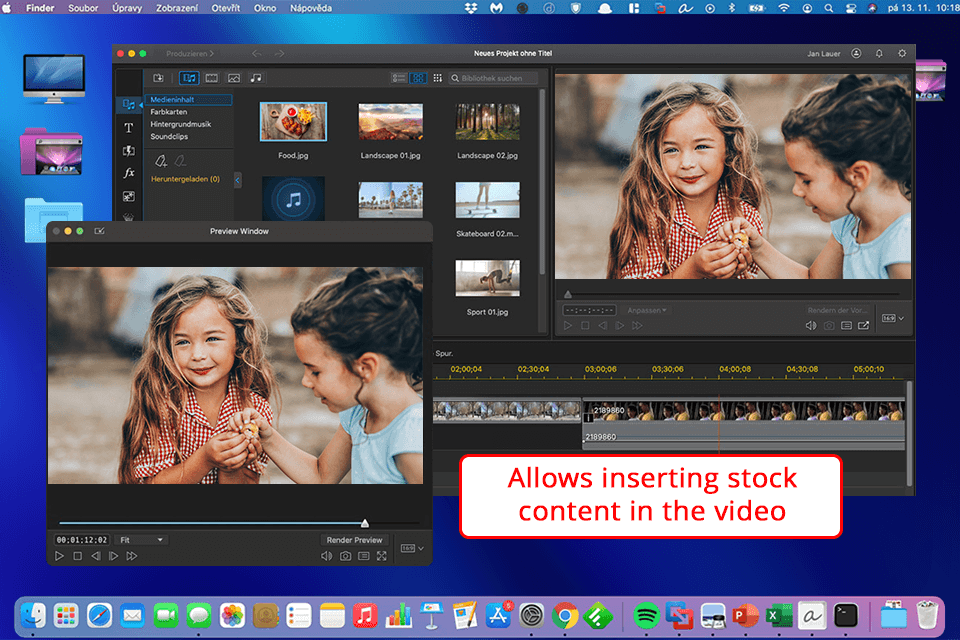Viewport: 960px width, 640px height.
Task: Import media with the folder icon in library toolbar
Action: (159, 78)
